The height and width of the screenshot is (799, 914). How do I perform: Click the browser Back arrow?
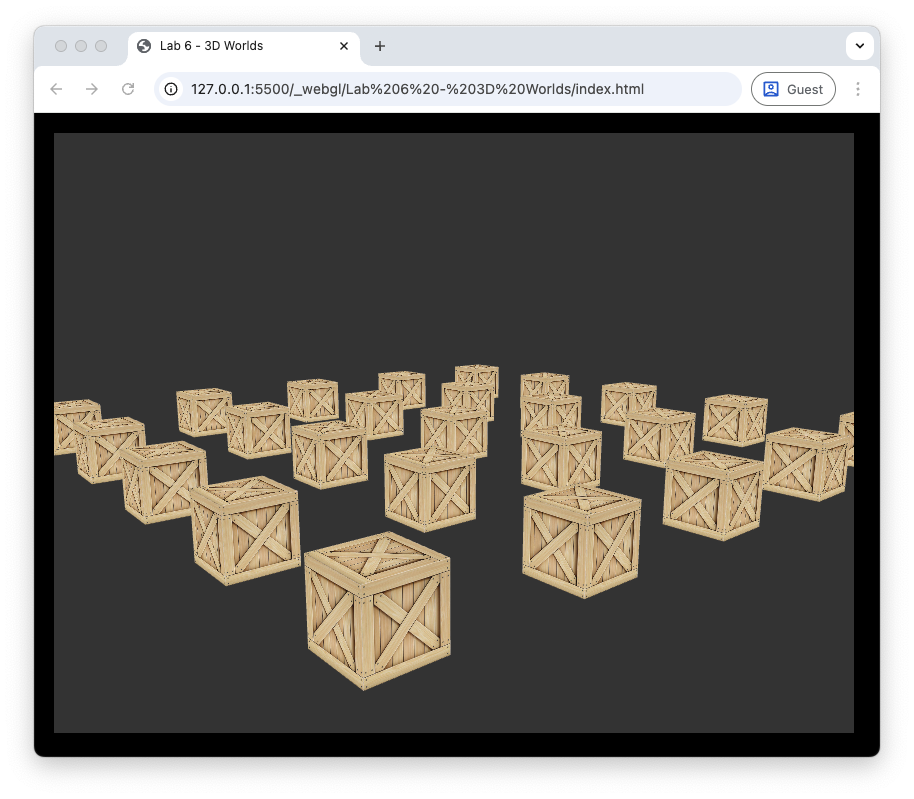tap(56, 89)
